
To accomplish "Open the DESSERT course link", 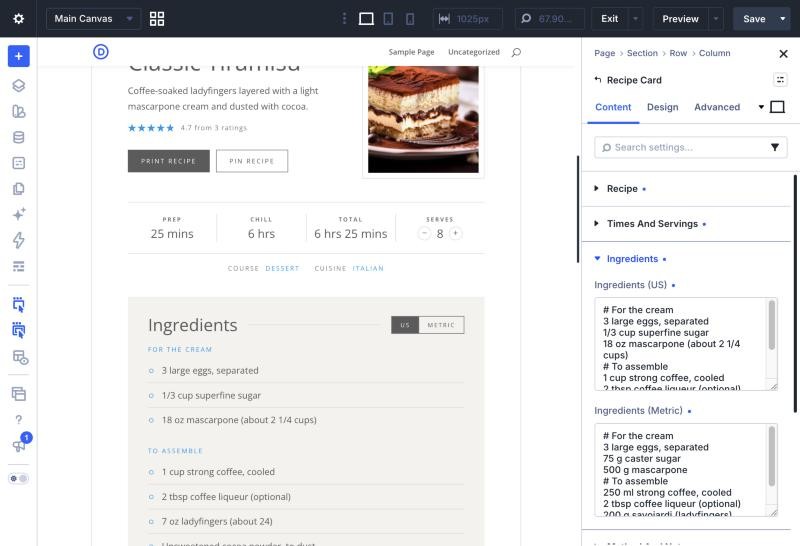I will coord(282,268).
